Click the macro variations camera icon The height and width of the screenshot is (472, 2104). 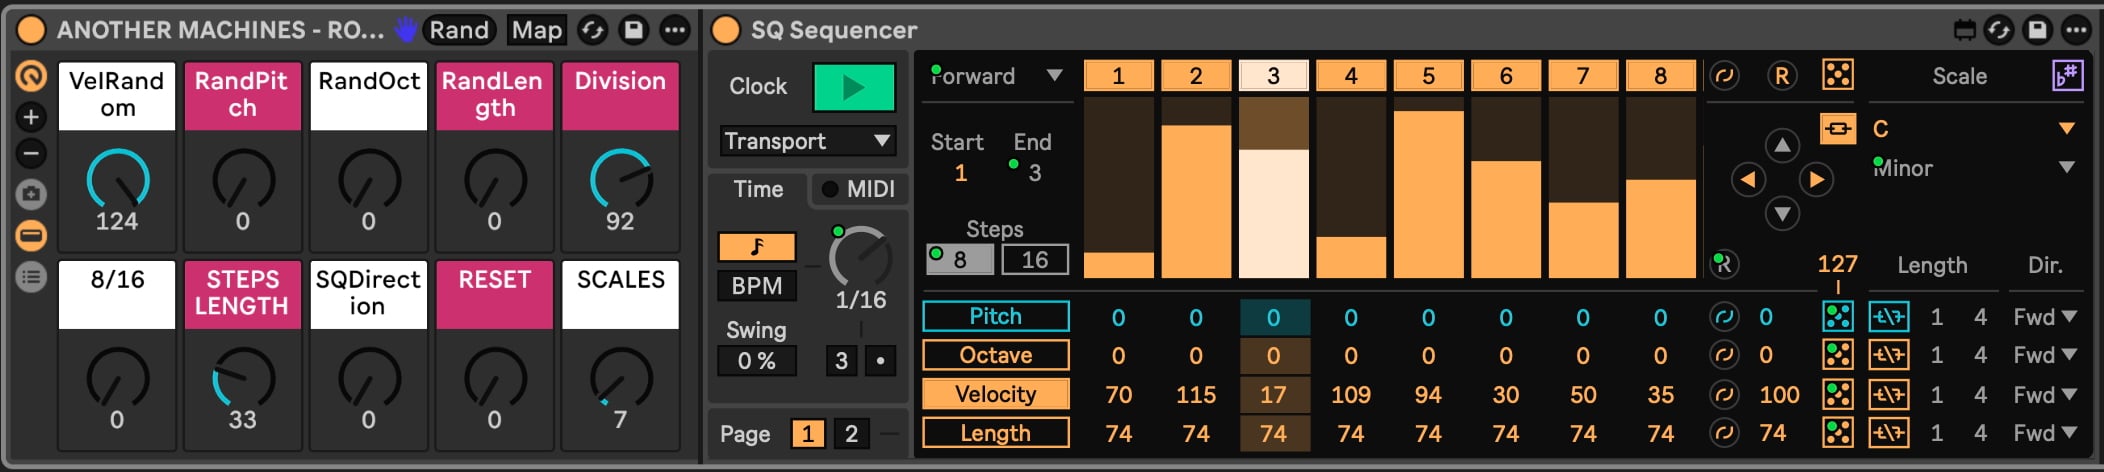(x=31, y=194)
